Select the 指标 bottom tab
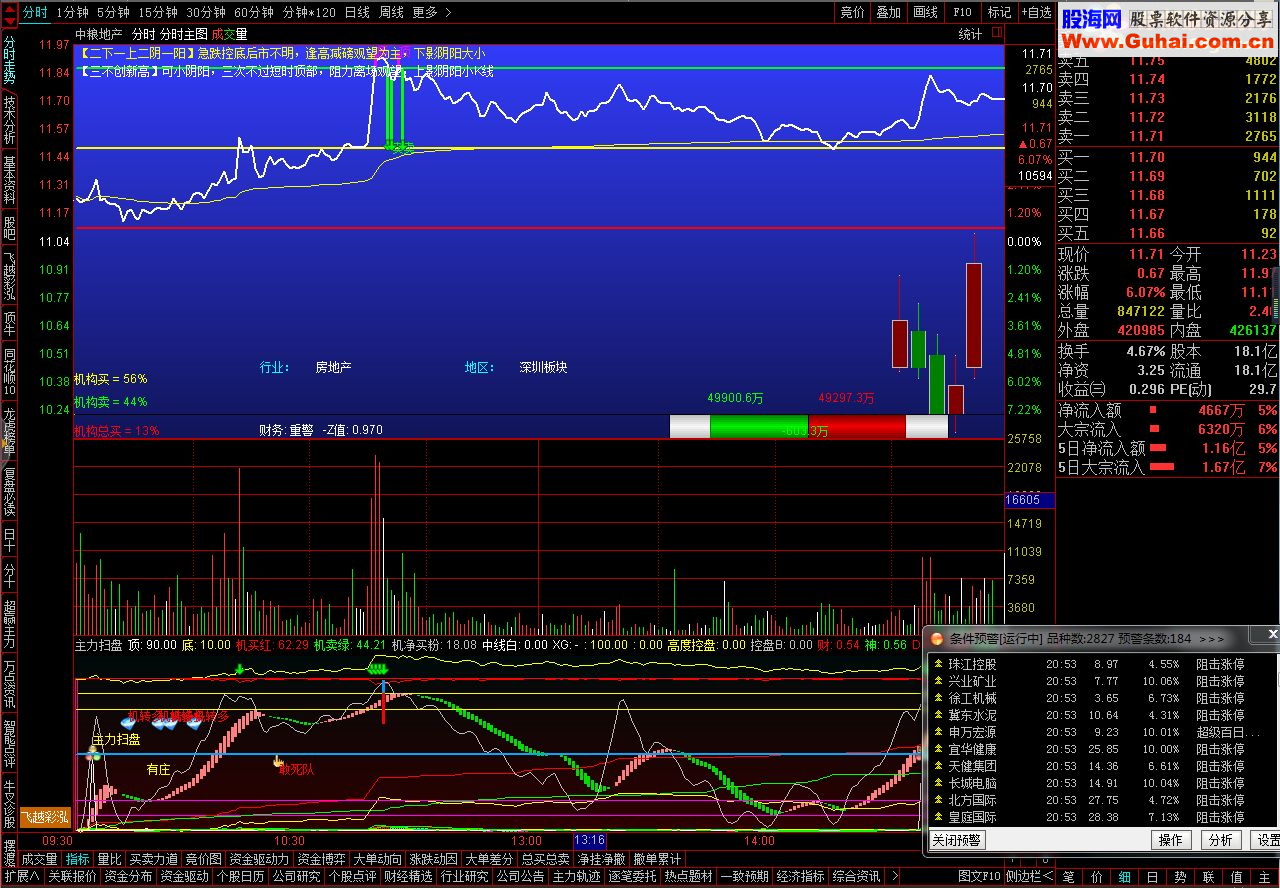The image size is (1280, 888). coord(78,859)
